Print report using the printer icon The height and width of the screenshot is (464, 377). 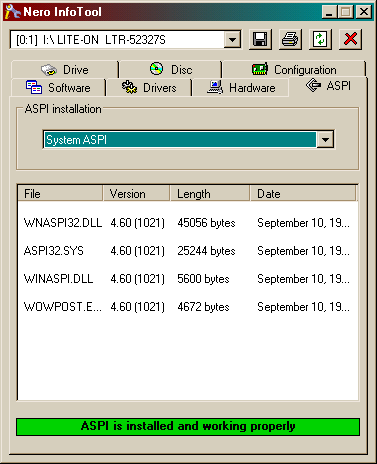tap(290, 40)
